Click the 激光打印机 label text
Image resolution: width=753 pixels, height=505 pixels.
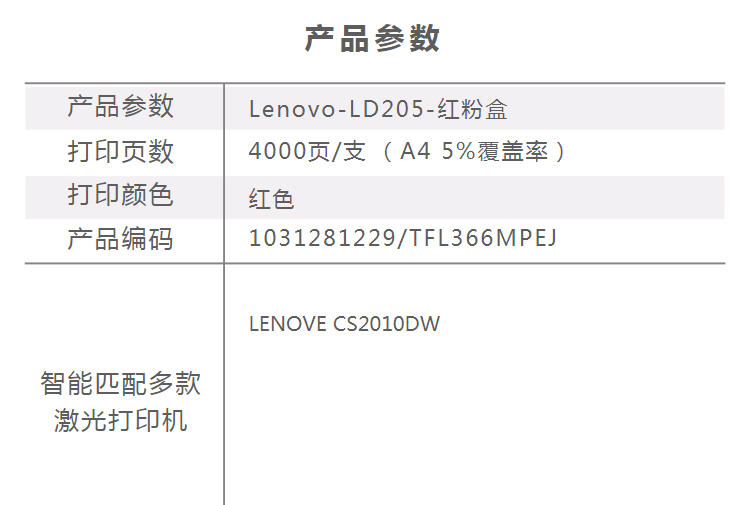120,420
